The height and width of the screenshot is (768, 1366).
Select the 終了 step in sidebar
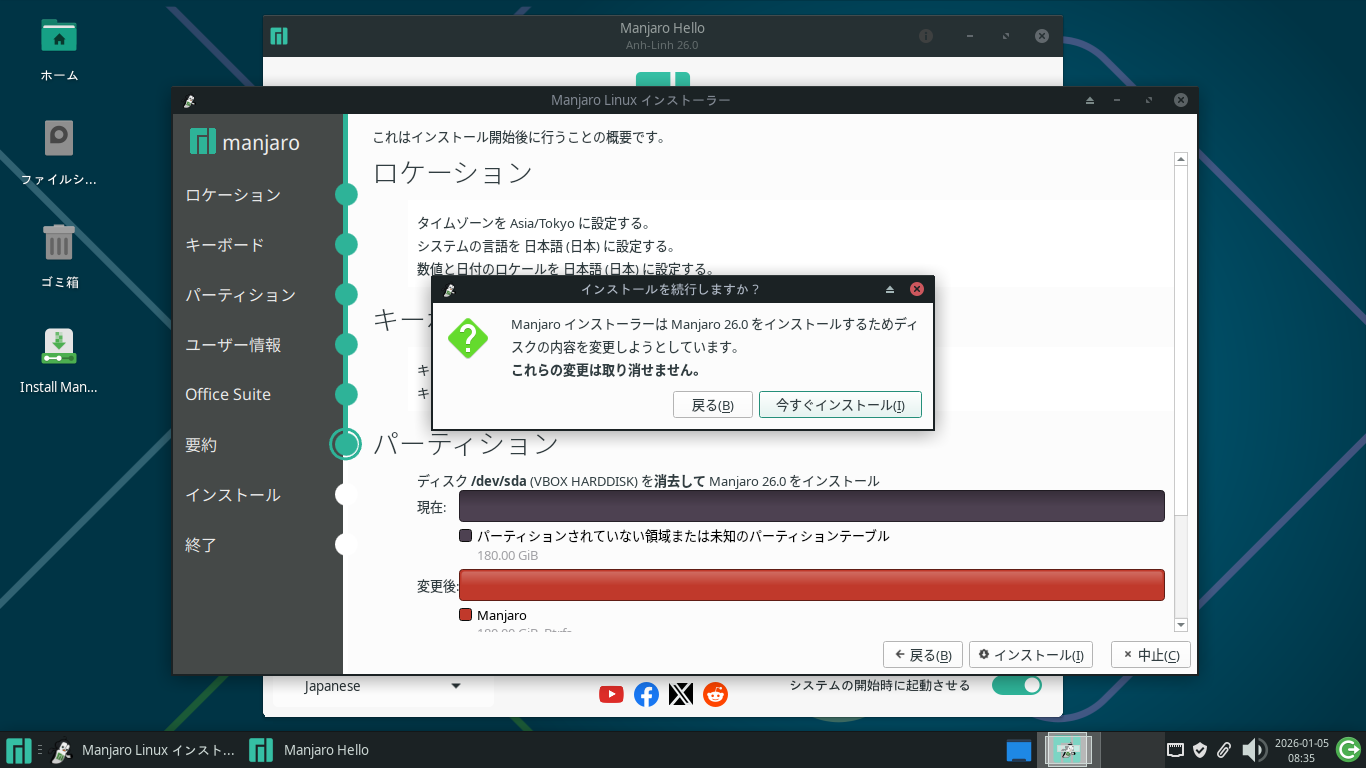click(201, 545)
